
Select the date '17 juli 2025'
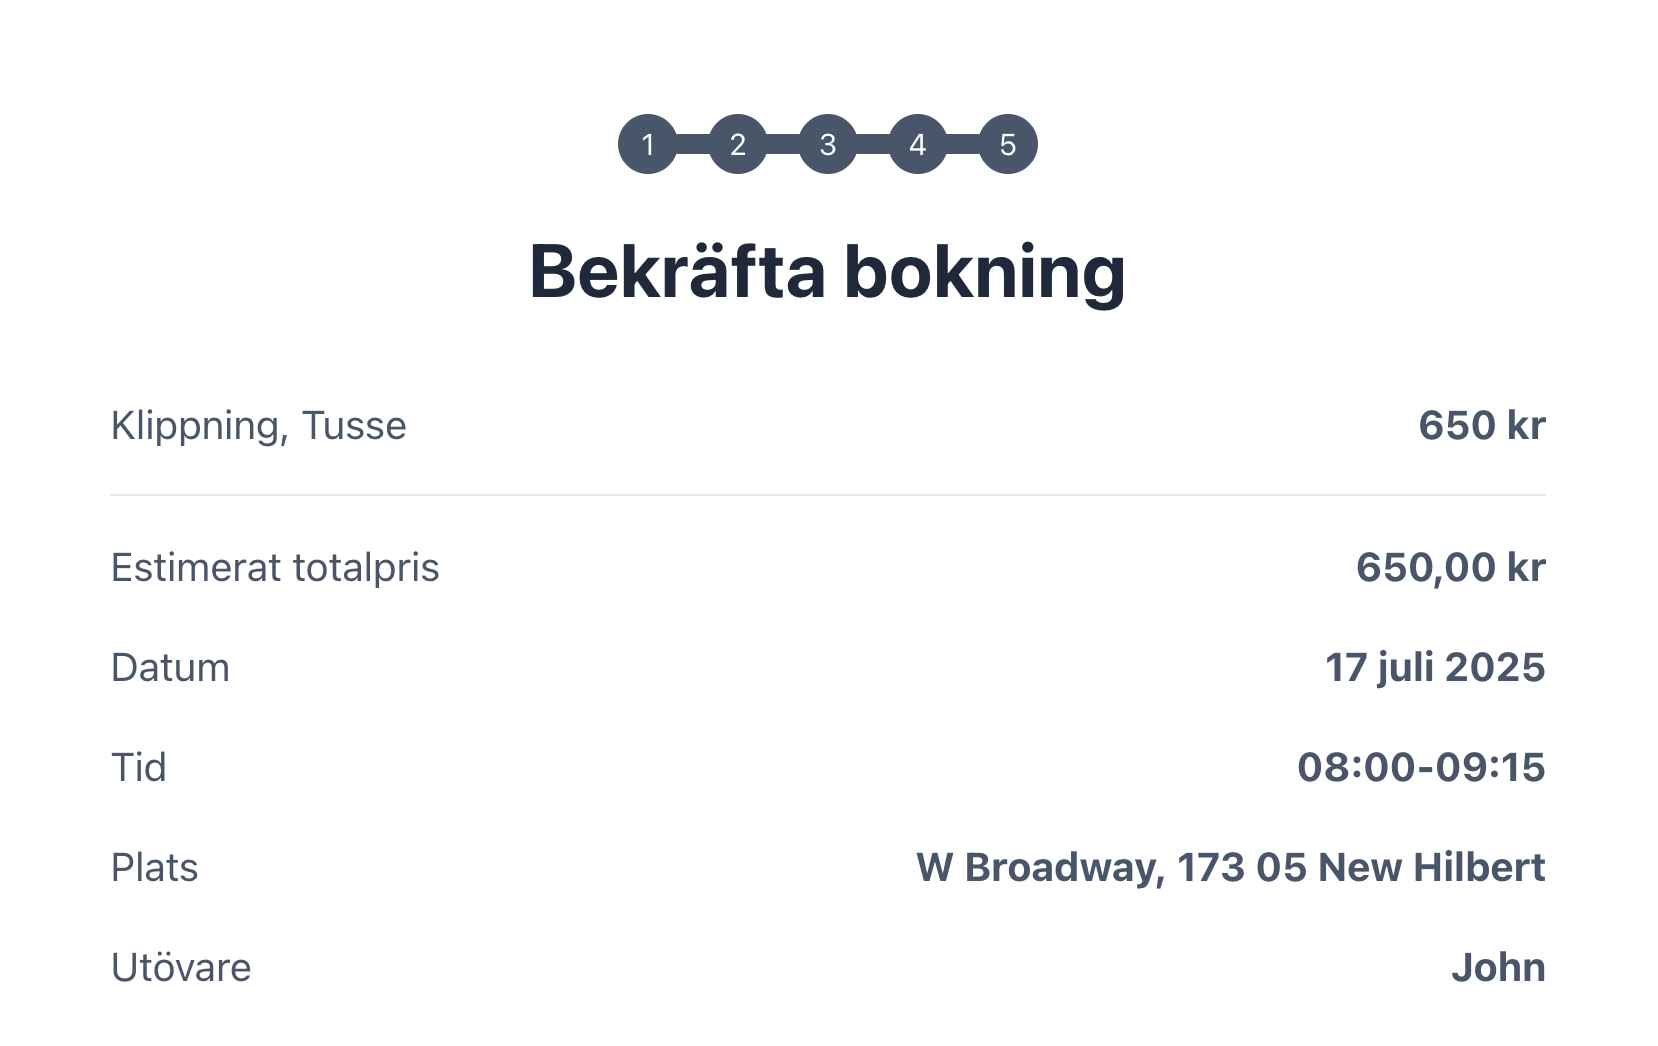tap(1435, 667)
